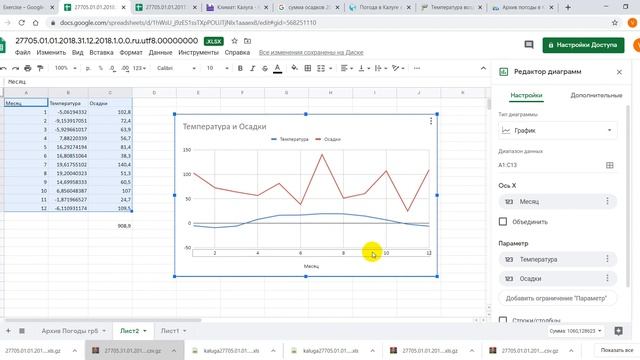
Task: Open the Сумма status dropdown
Action: 575,331
